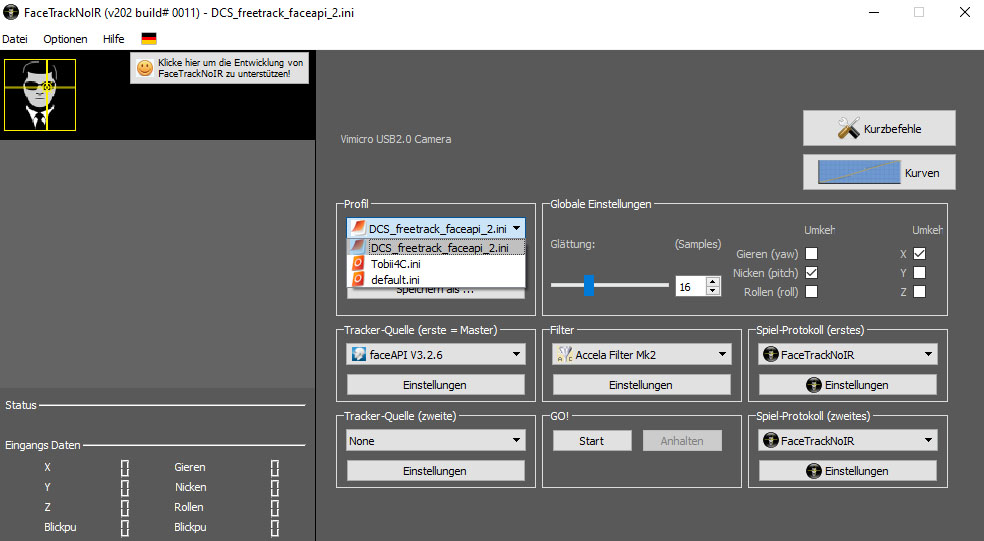Screen dimensions: 984x541
Task: Toggle X axis invert checkbox
Action: pos(919,254)
